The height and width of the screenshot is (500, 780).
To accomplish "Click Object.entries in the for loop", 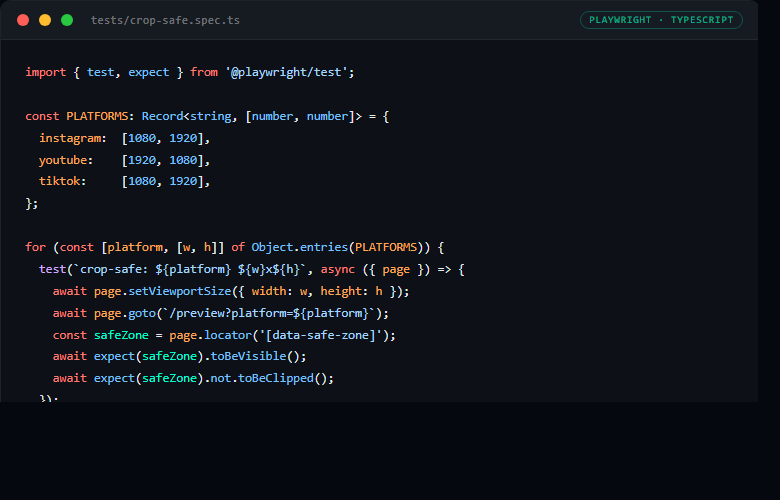I will pyautogui.click(x=299, y=247).
